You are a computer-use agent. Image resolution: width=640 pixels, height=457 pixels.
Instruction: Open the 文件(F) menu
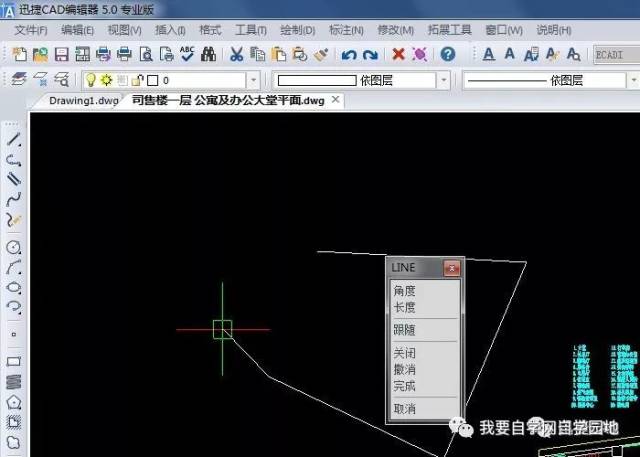(x=31, y=30)
